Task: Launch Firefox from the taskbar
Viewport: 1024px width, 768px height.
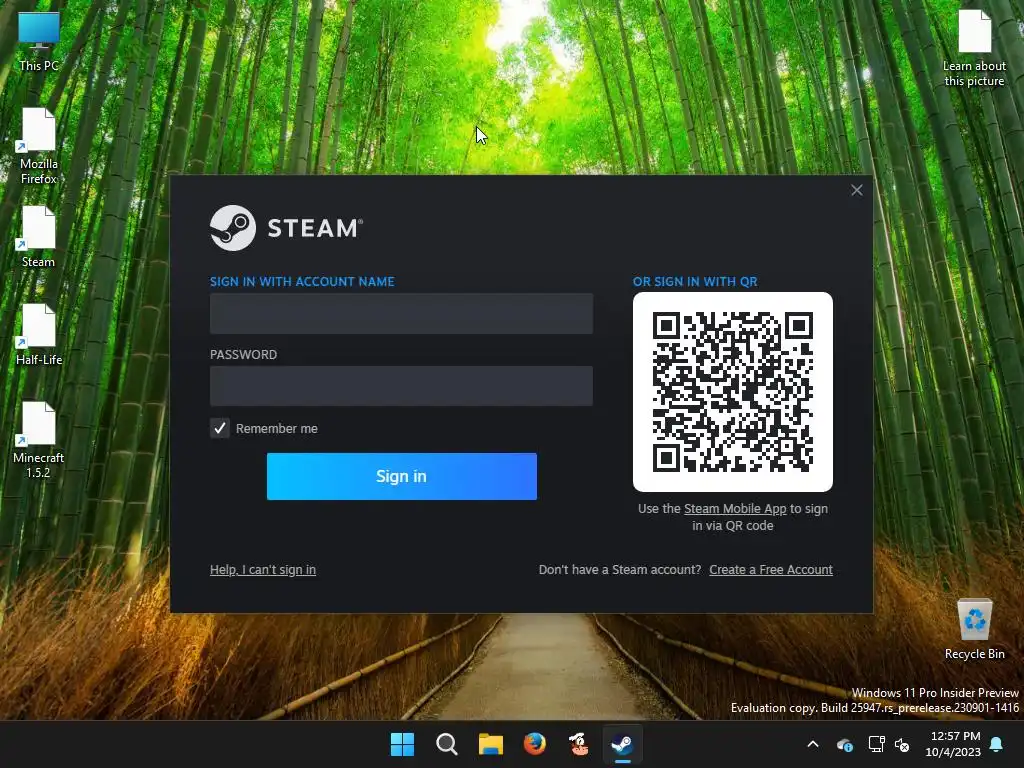Action: pos(535,744)
